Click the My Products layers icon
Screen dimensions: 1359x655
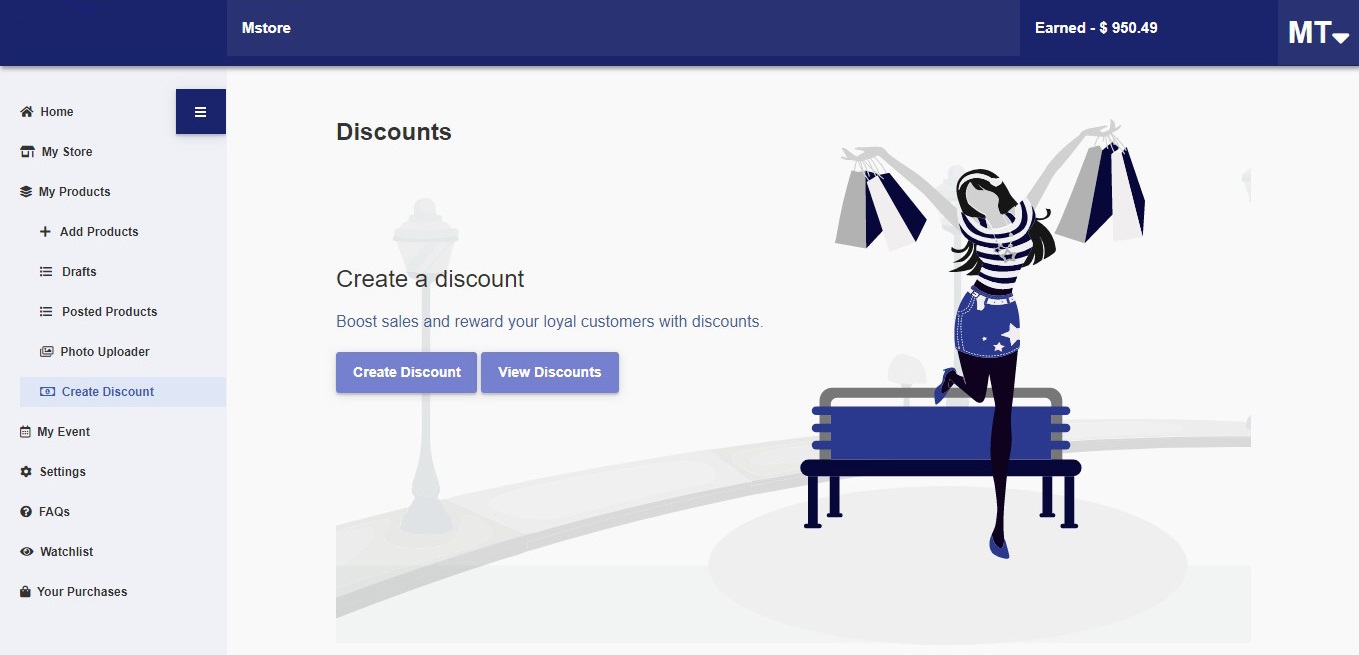tap(26, 192)
